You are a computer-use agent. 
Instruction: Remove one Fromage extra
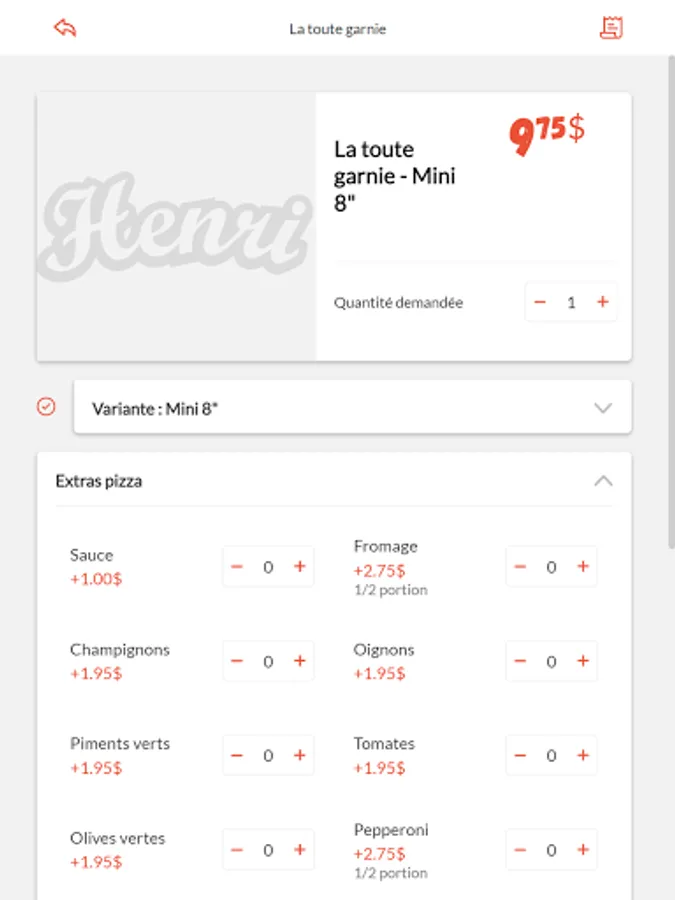tap(520, 567)
